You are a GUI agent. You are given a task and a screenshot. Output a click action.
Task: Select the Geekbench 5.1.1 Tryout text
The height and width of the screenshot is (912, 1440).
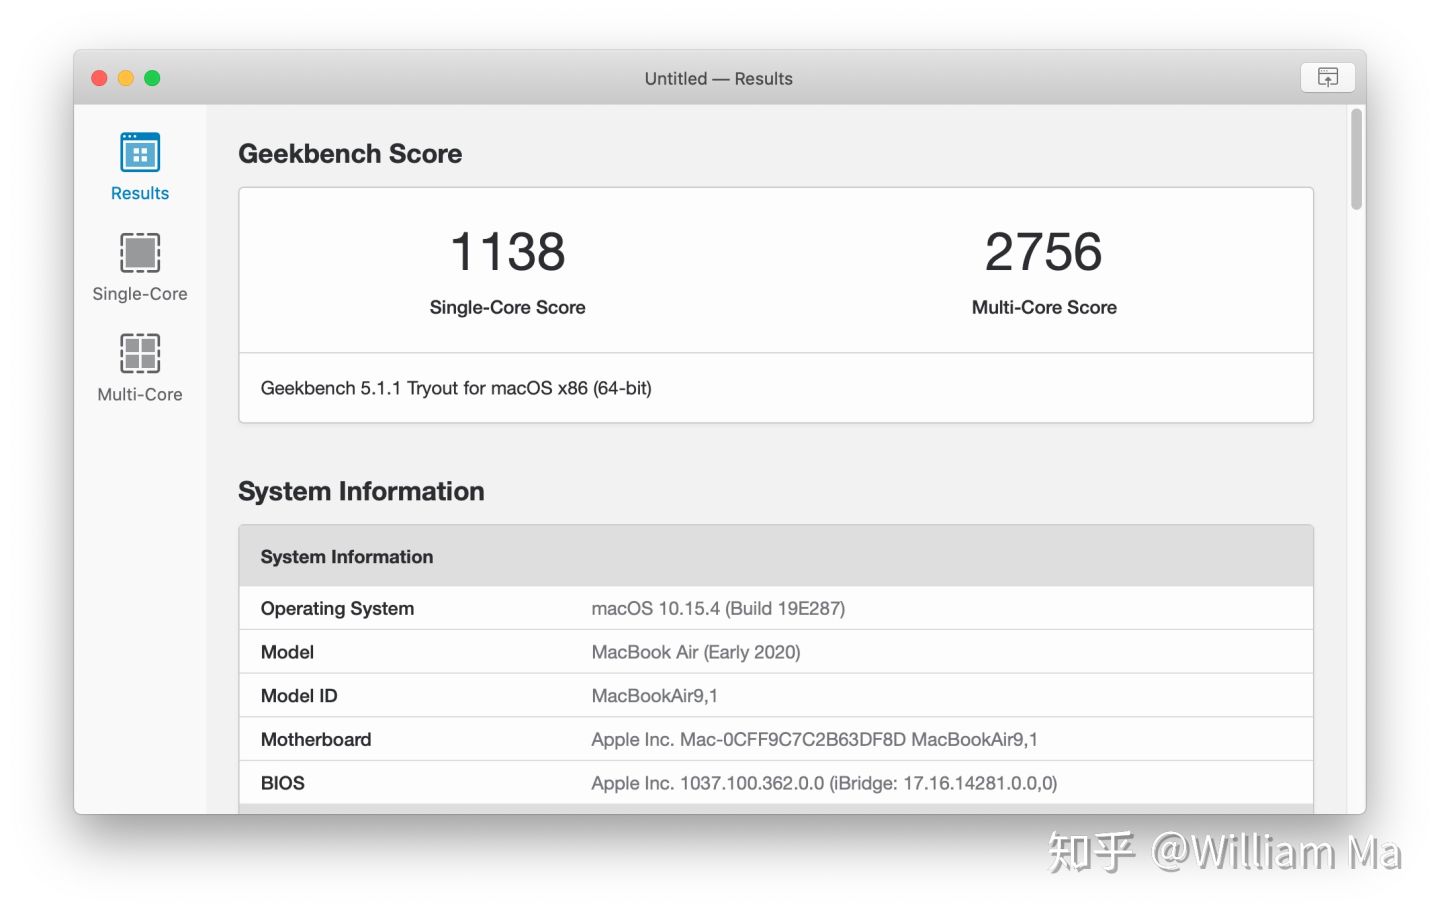coord(455,388)
